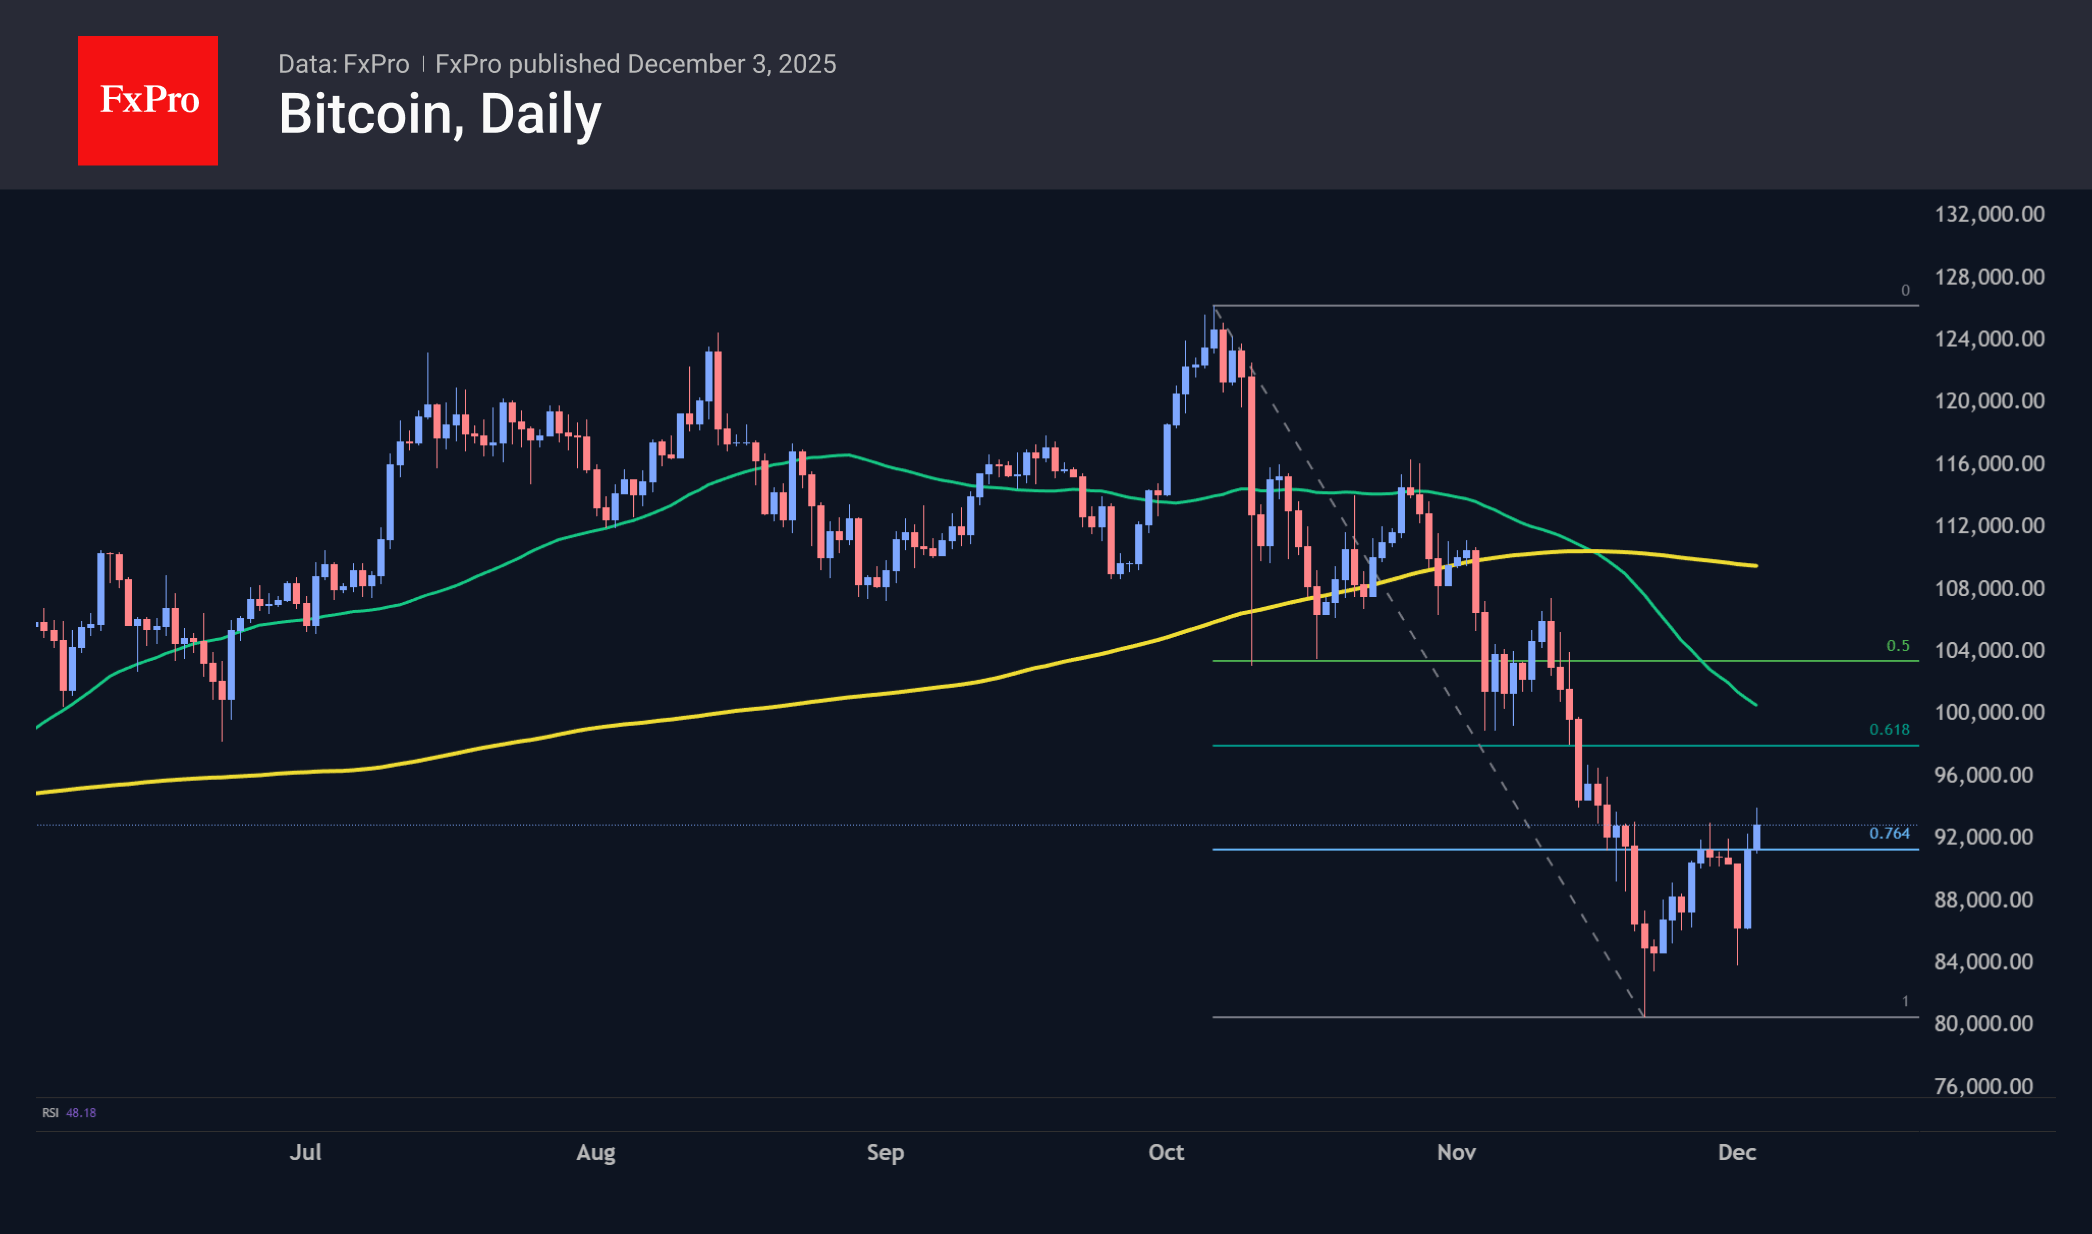This screenshot has height=1234, width=2092.
Task: Click the Data: FxPro source text
Action: click(343, 64)
